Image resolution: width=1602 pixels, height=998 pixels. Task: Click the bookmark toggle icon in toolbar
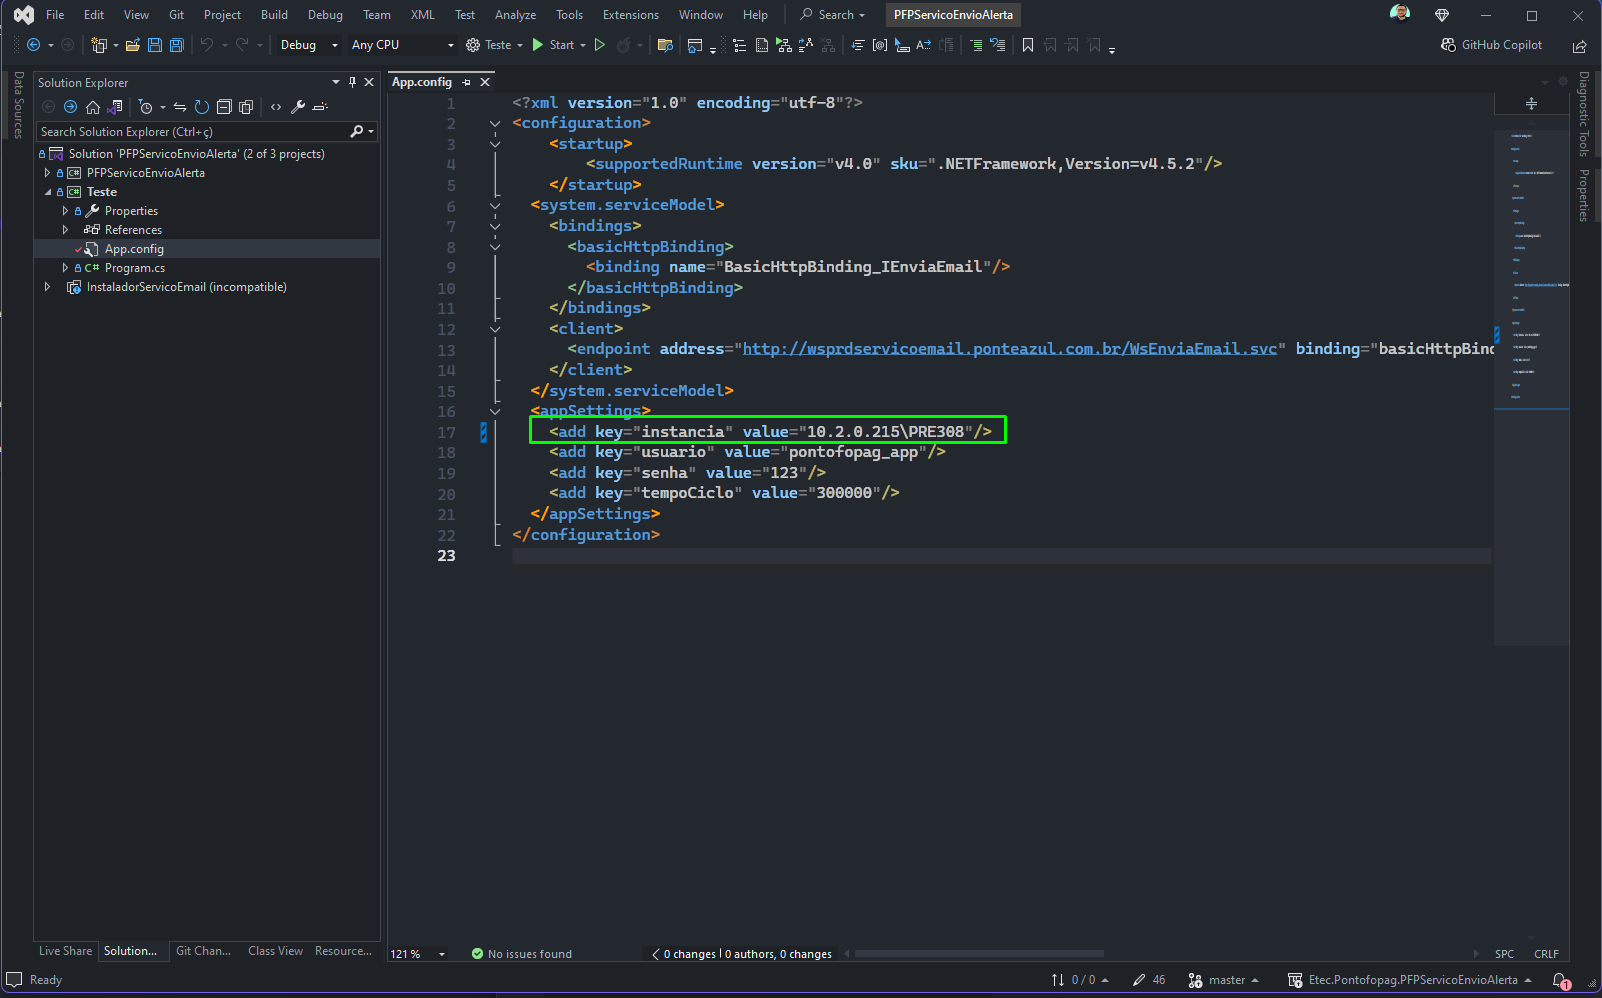point(1027,45)
